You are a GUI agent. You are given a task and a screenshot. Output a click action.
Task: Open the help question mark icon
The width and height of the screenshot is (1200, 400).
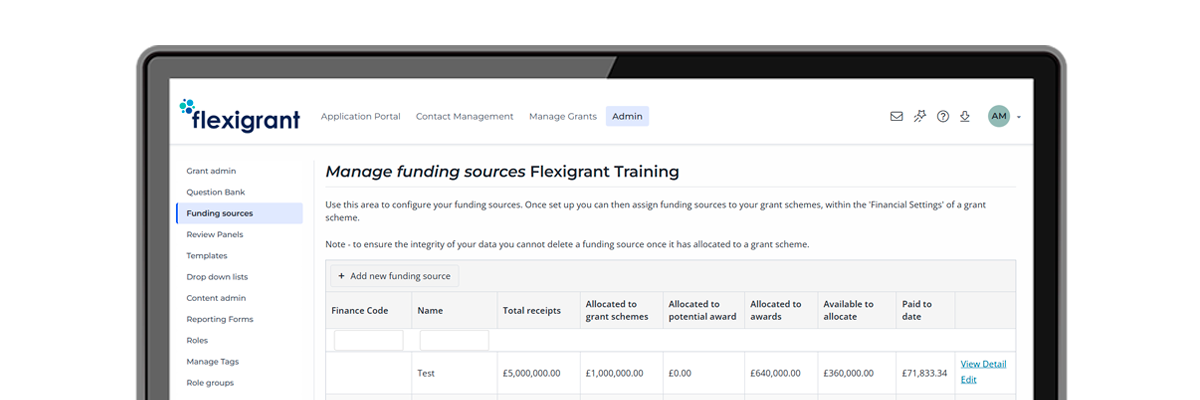(x=943, y=116)
